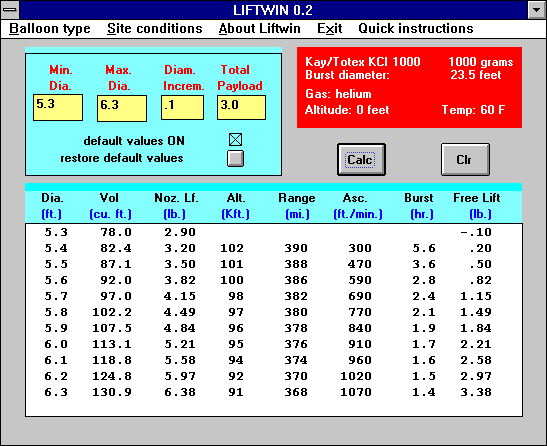Image resolution: width=547 pixels, height=446 pixels.
Task: Click the 'Asc. (ft./min.)' column header
Action: click(x=357, y=206)
